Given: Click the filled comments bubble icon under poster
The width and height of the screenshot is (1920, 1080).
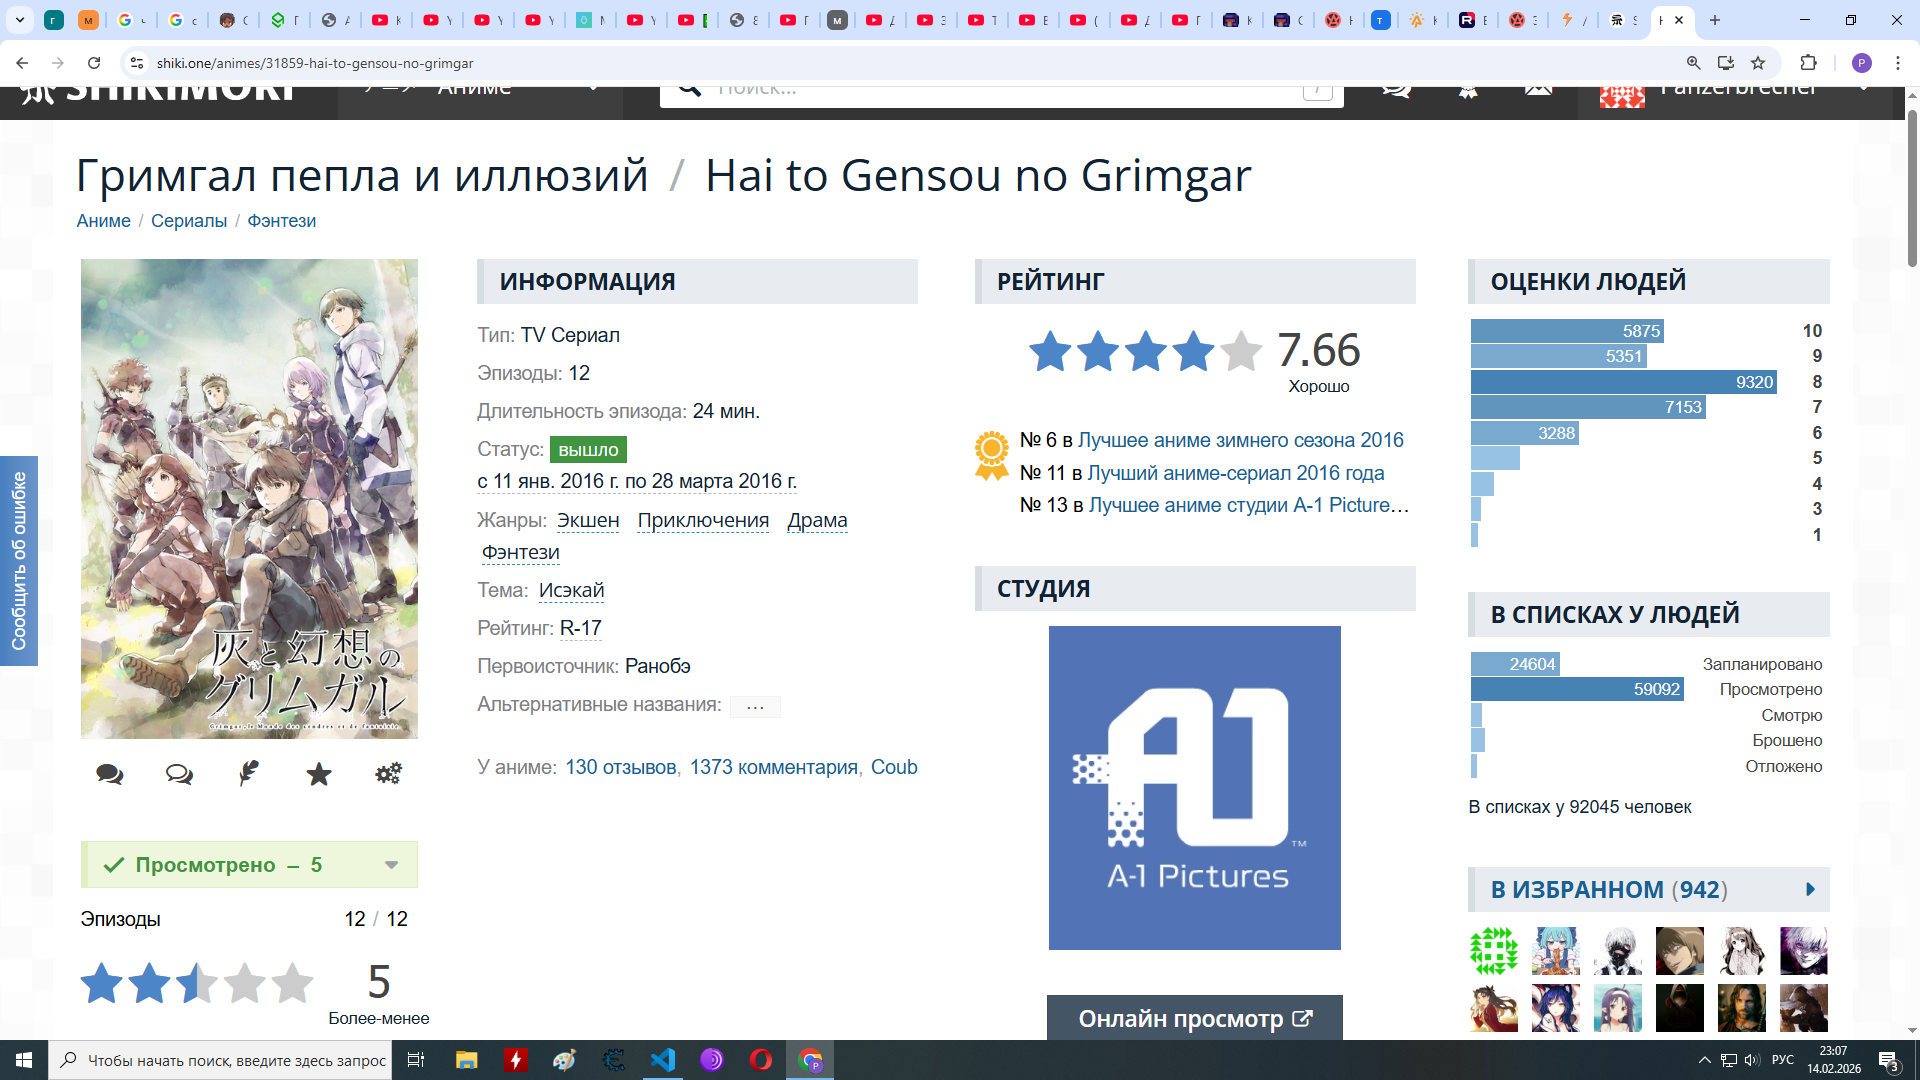Looking at the screenshot, I should pos(110,774).
